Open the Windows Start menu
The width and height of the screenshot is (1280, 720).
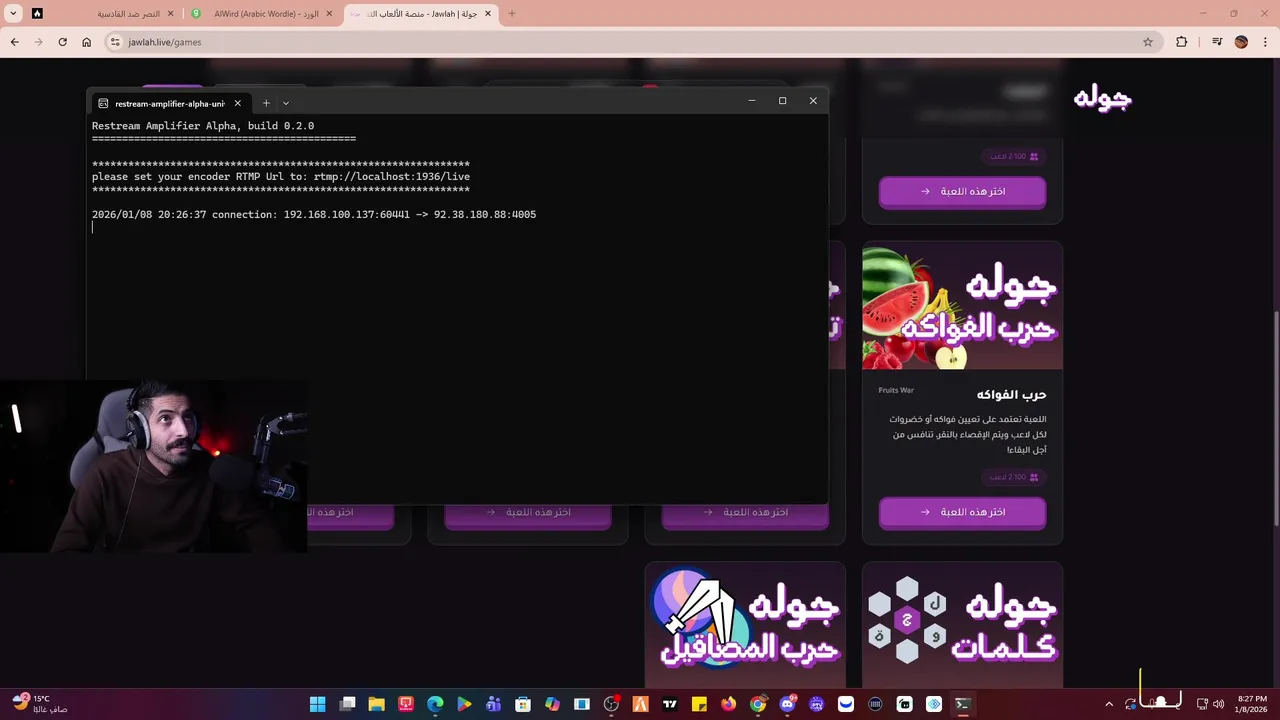pyautogui.click(x=317, y=704)
